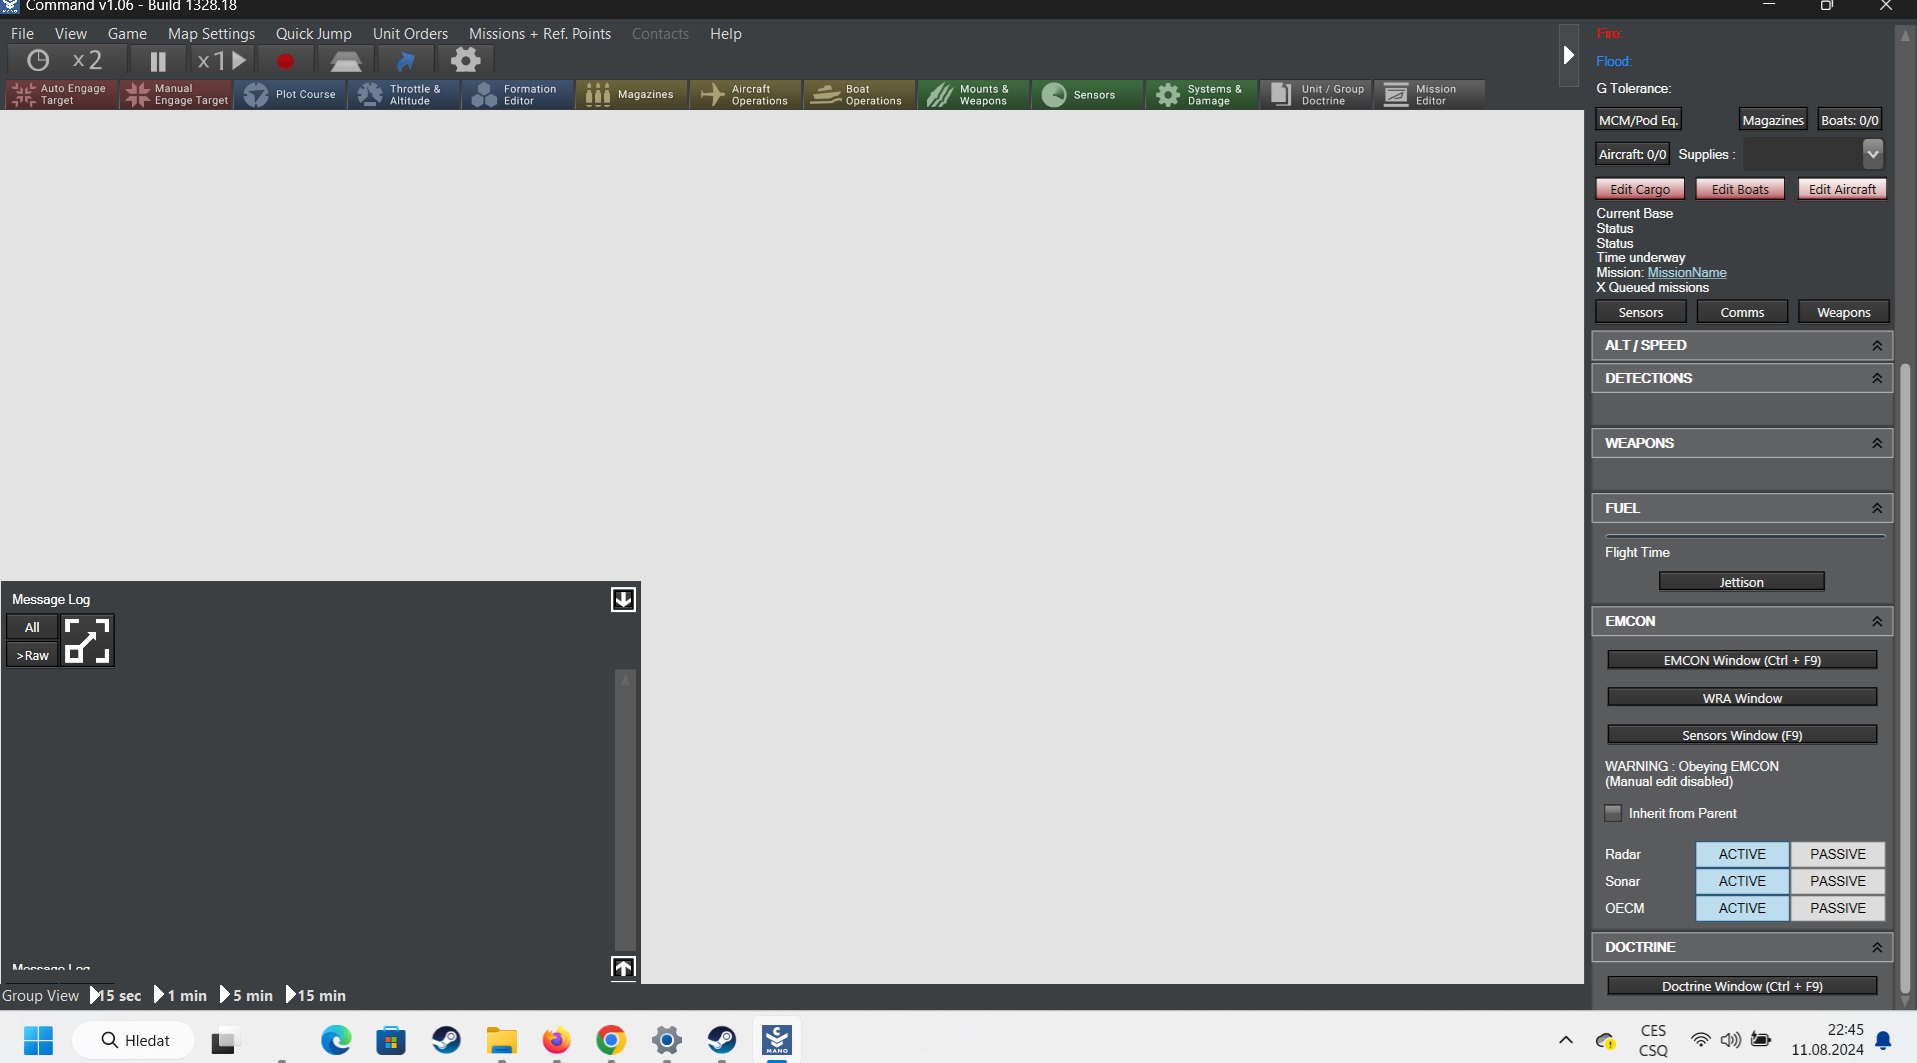
Task: Open the MissionName link
Action: pyautogui.click(x=1687, y=273)
